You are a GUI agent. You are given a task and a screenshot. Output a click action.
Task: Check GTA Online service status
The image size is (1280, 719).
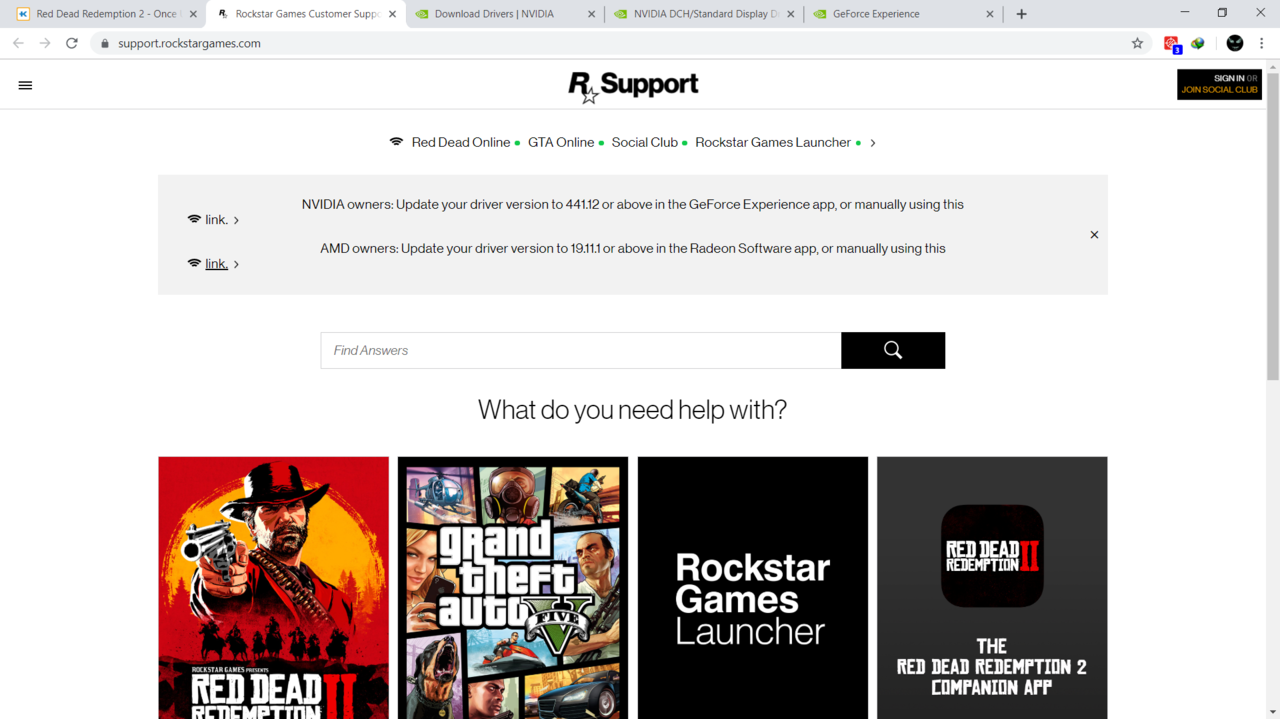(x=561, y=142)
